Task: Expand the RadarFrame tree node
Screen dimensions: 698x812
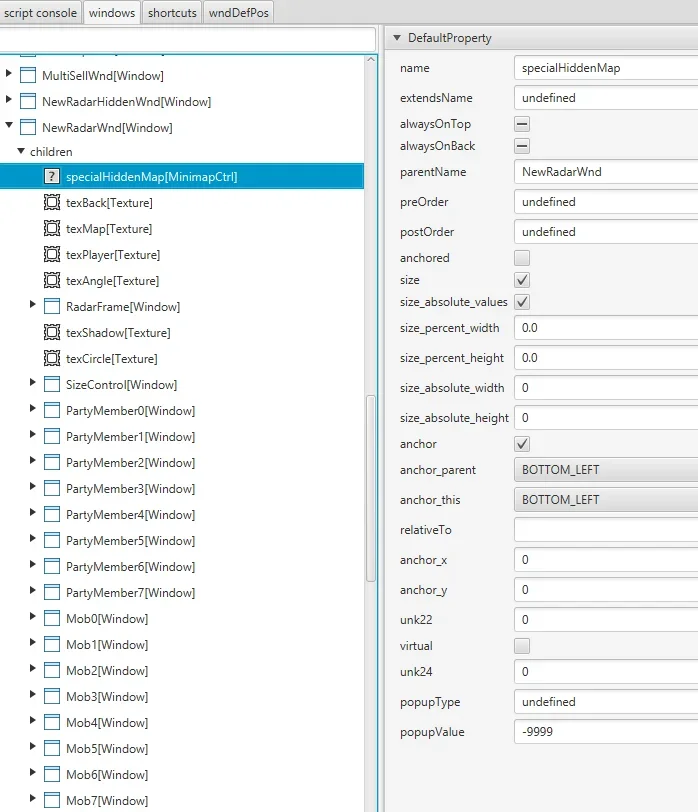Action: [33, 304]
